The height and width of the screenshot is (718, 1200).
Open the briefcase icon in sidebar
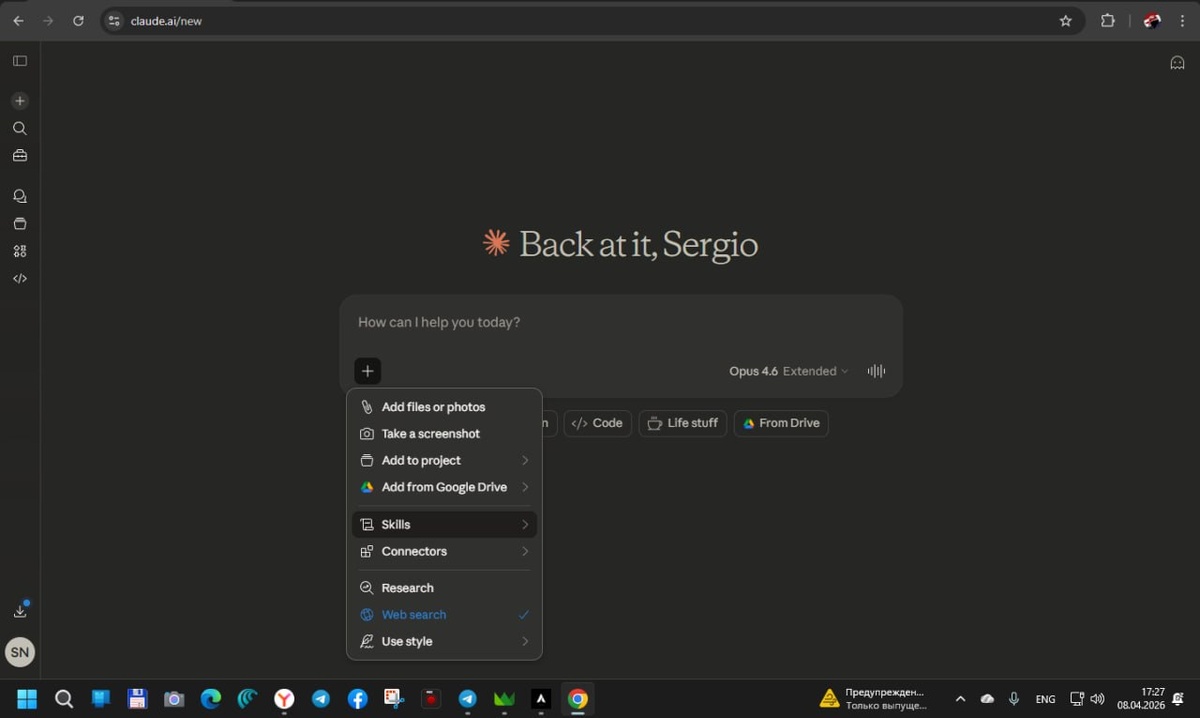(x=20, y=155)
